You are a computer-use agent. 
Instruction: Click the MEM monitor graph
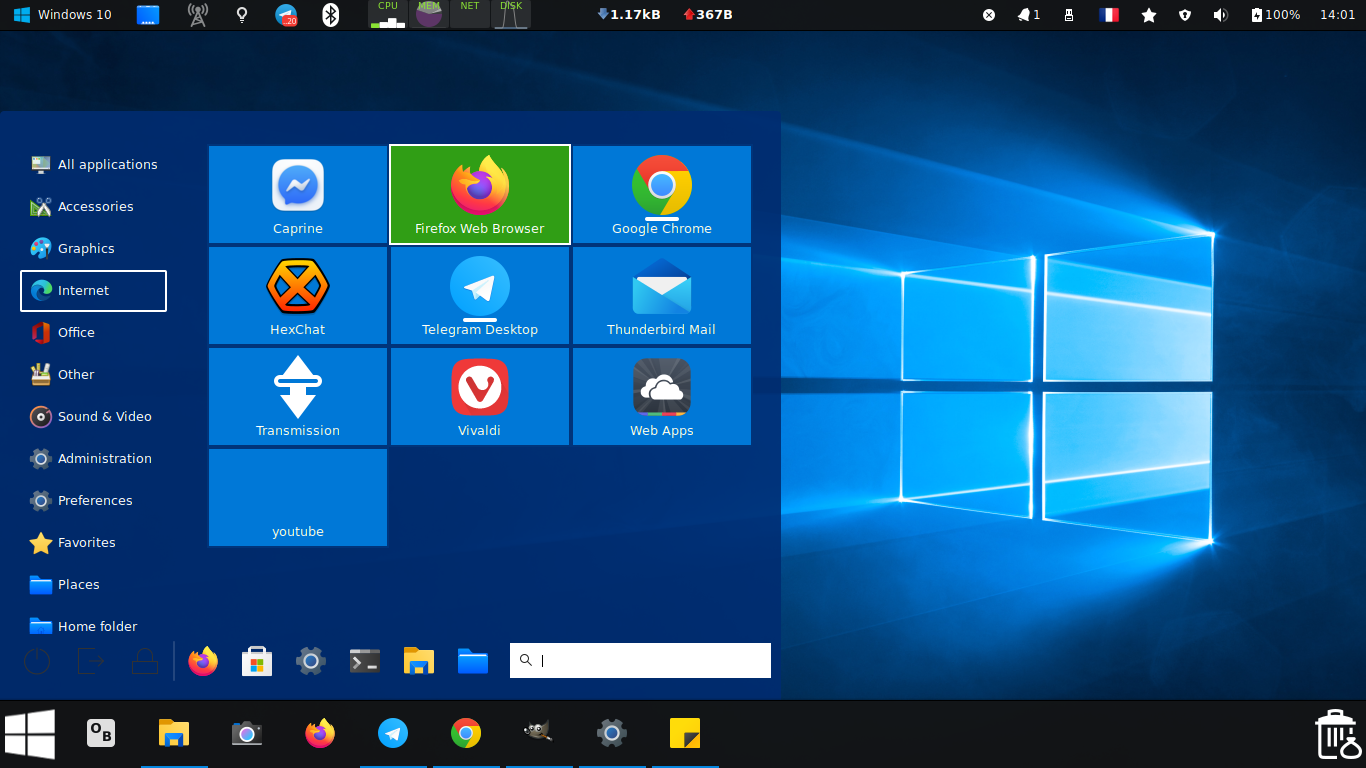tap(429, 14)
